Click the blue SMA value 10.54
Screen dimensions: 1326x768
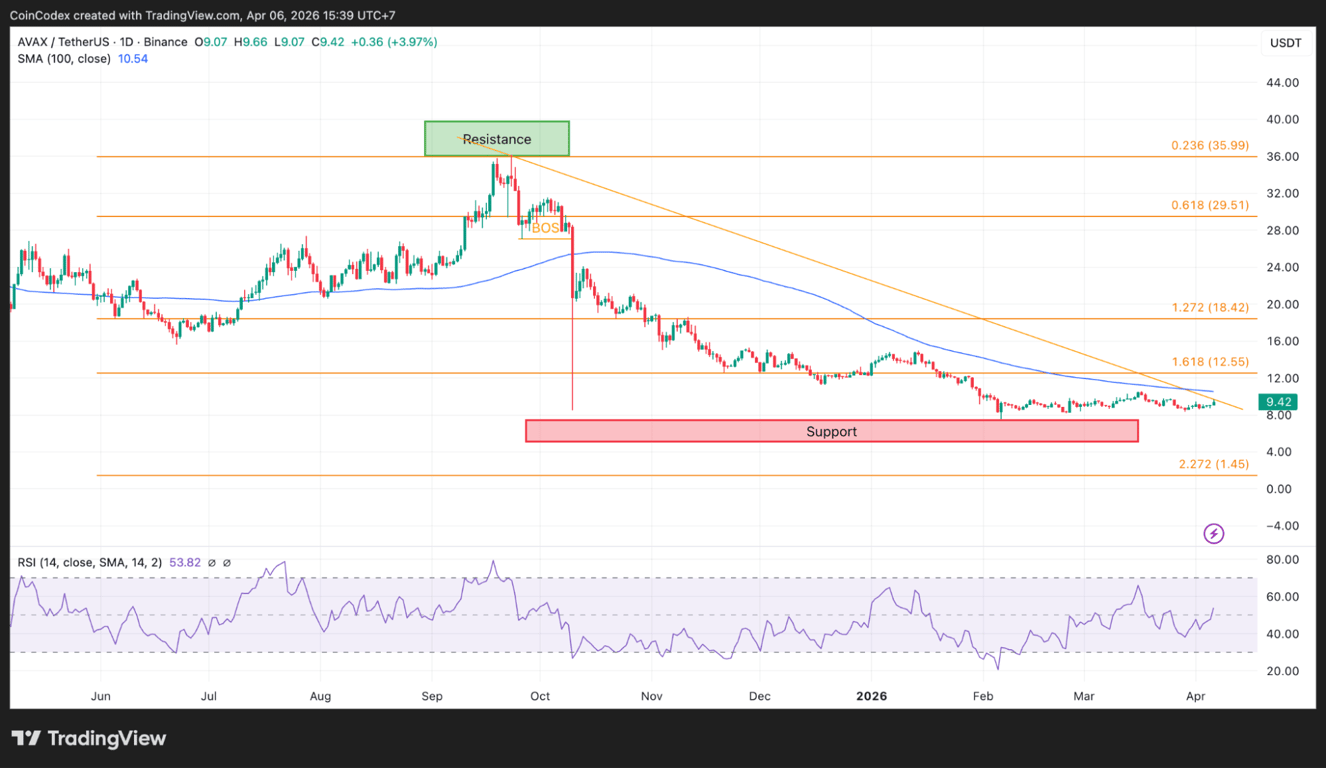[x=132, y=59]
